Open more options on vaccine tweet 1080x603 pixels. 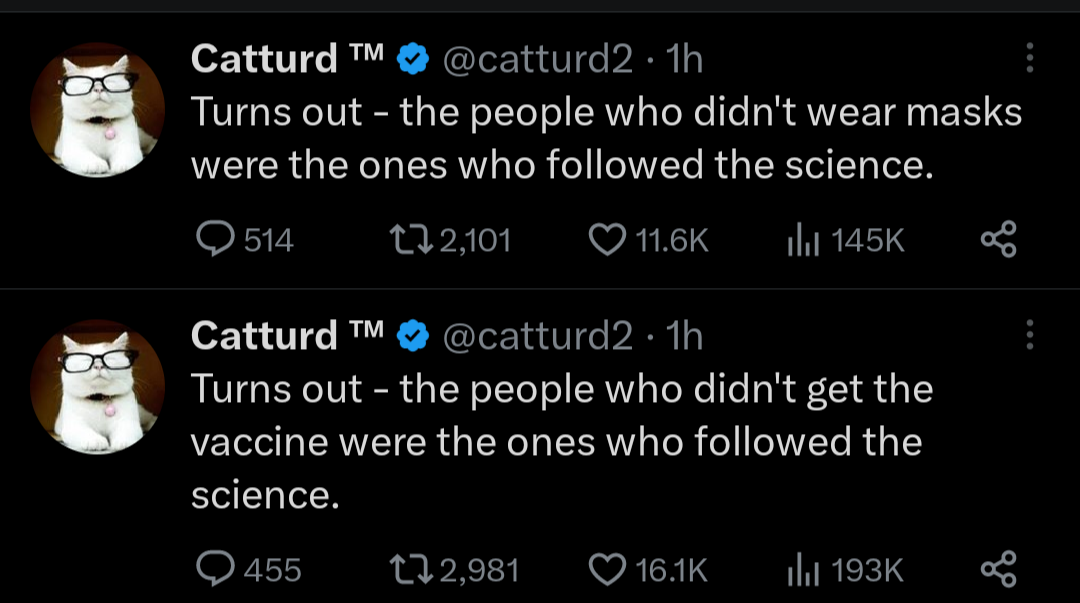click(1030, 335)
